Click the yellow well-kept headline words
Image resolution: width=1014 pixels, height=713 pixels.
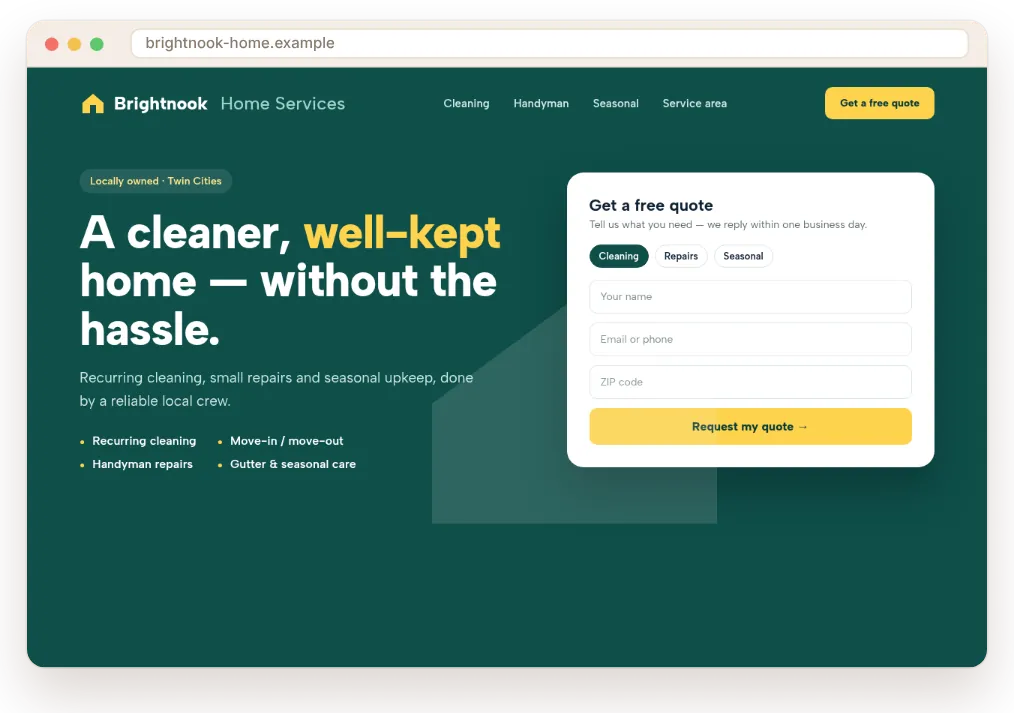tap(402, 233)
